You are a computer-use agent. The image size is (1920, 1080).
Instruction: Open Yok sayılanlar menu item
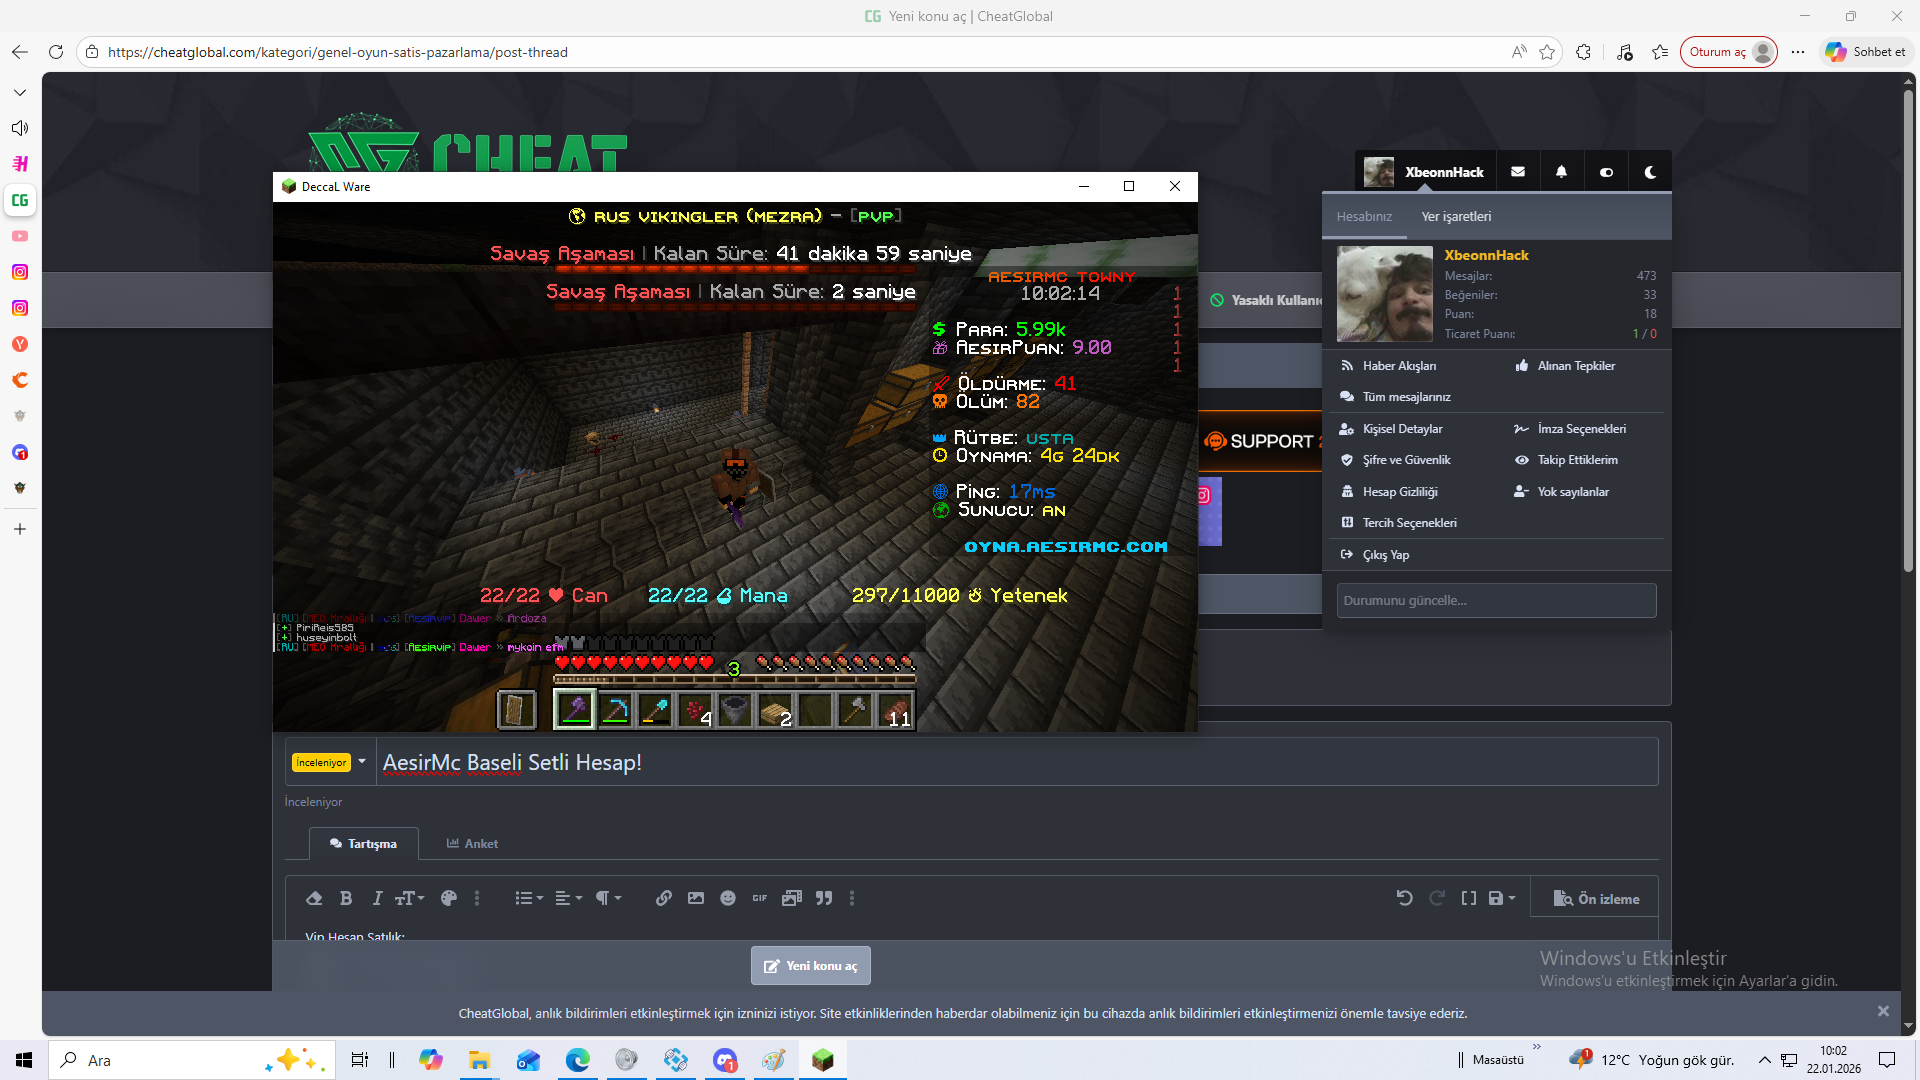pos(1573,492)
